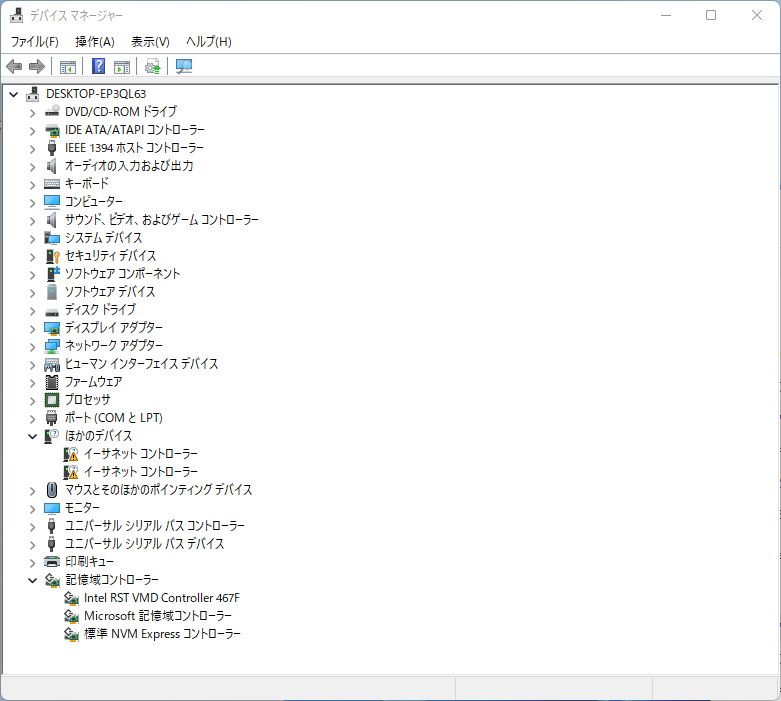Select the マウス pointing device icon

click(x=52, y=490)
